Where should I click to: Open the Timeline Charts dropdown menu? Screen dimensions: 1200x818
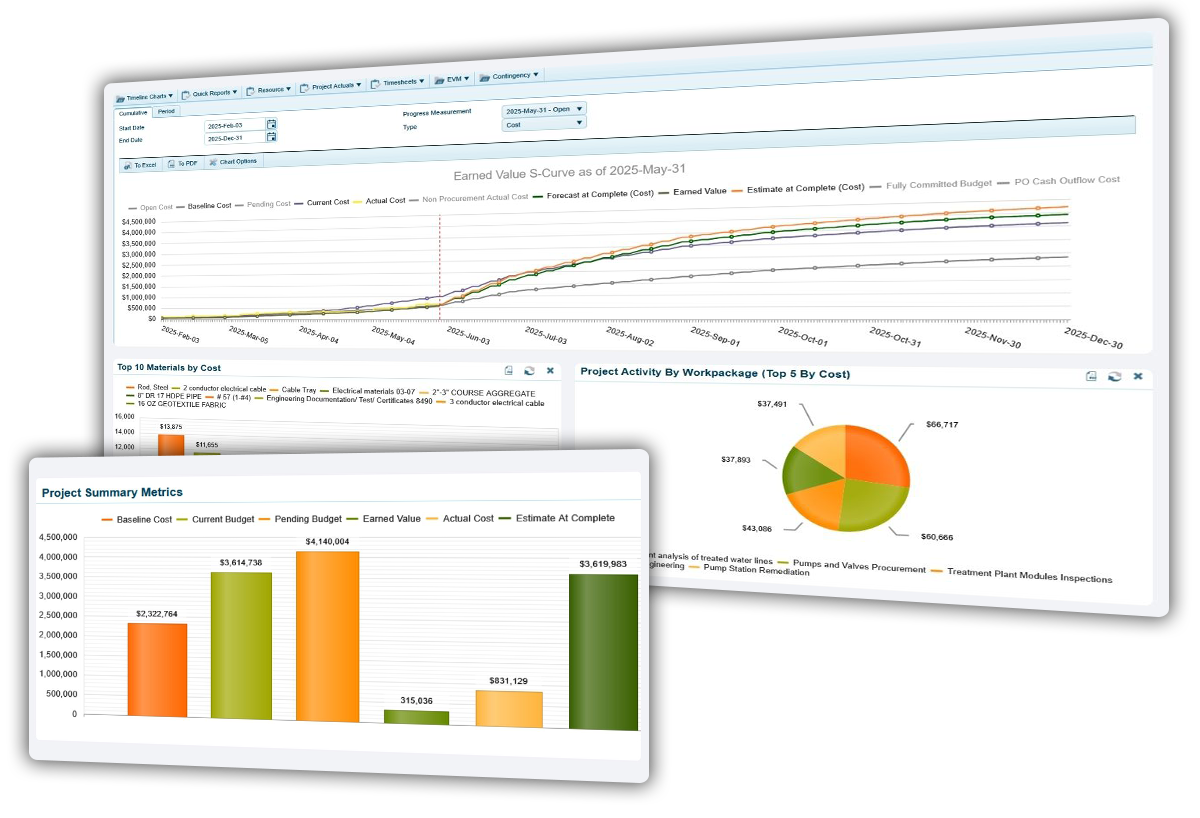point(145,98)
